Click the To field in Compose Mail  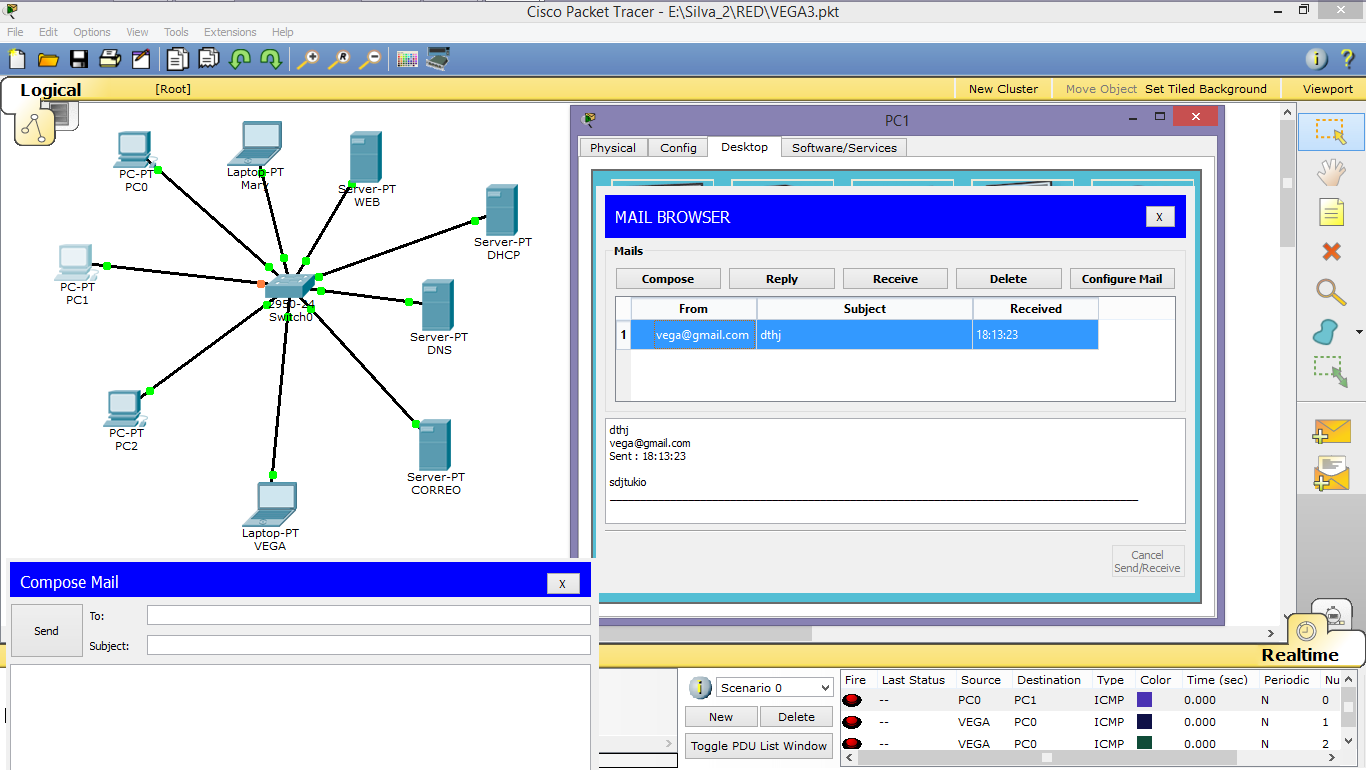(x=369, y=616)
